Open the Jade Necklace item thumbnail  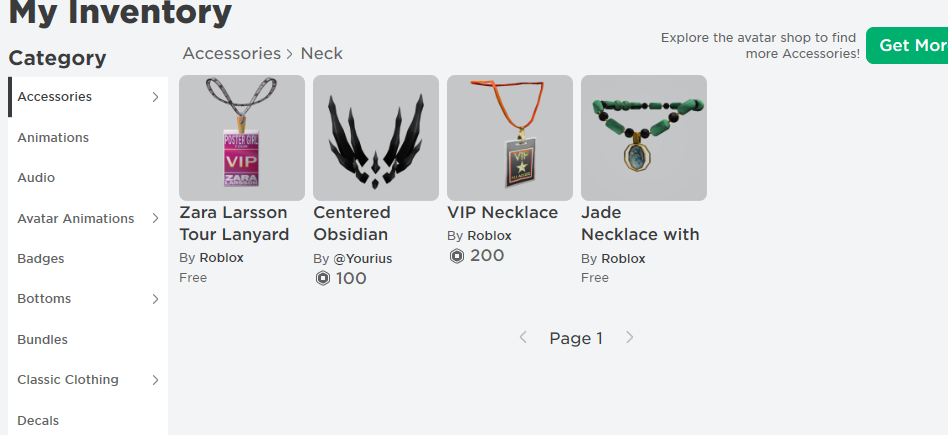coord(644,138)
